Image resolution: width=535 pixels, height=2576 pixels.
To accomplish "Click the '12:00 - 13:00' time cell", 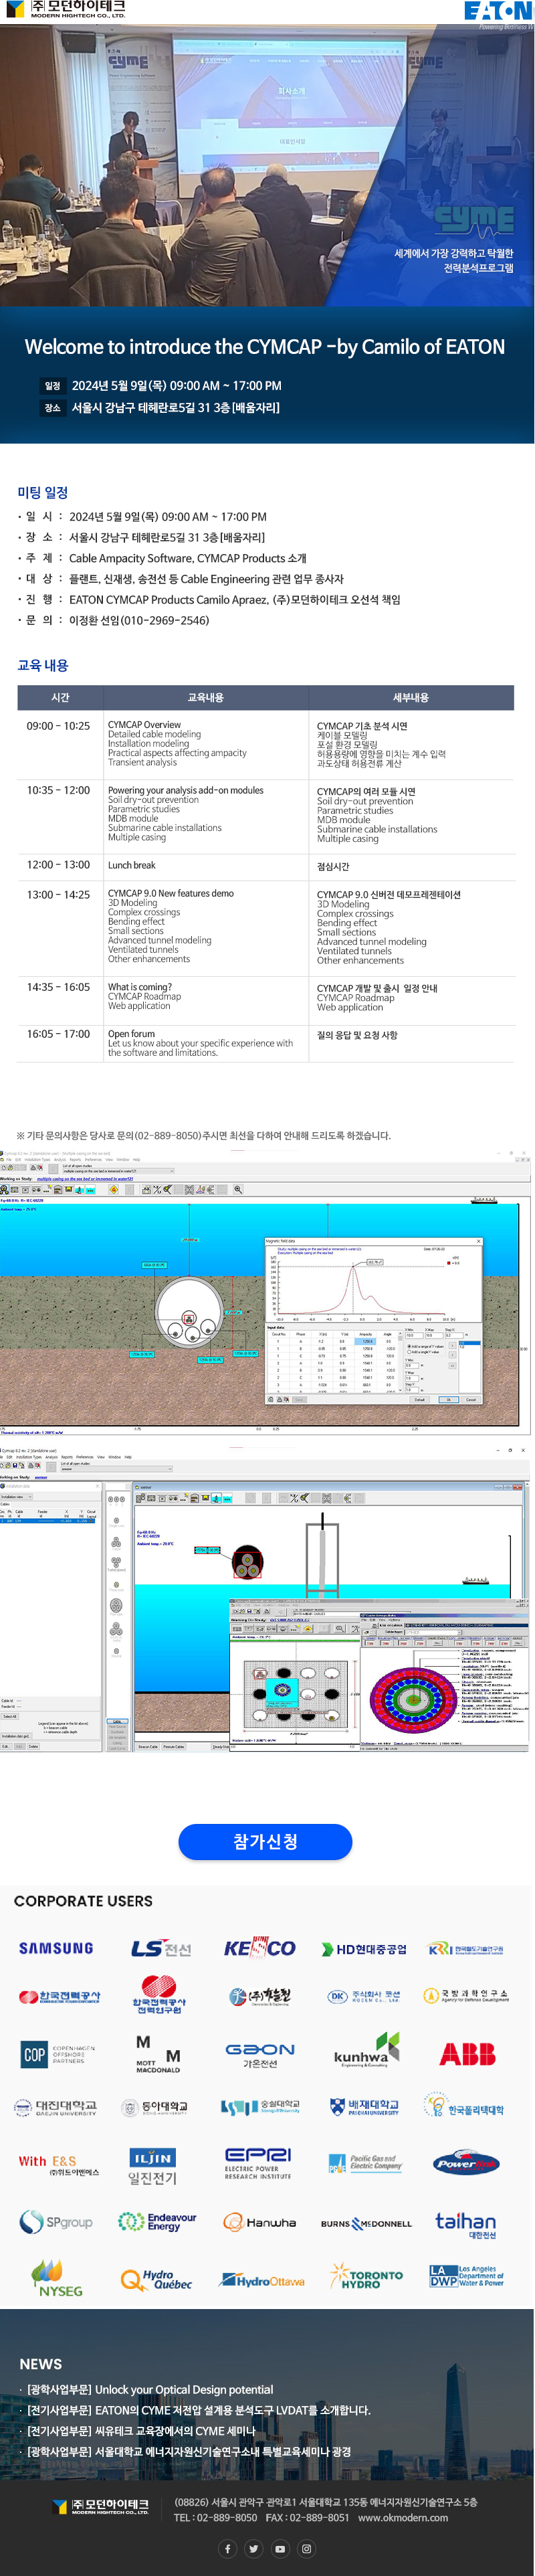I will click(58, 865).
